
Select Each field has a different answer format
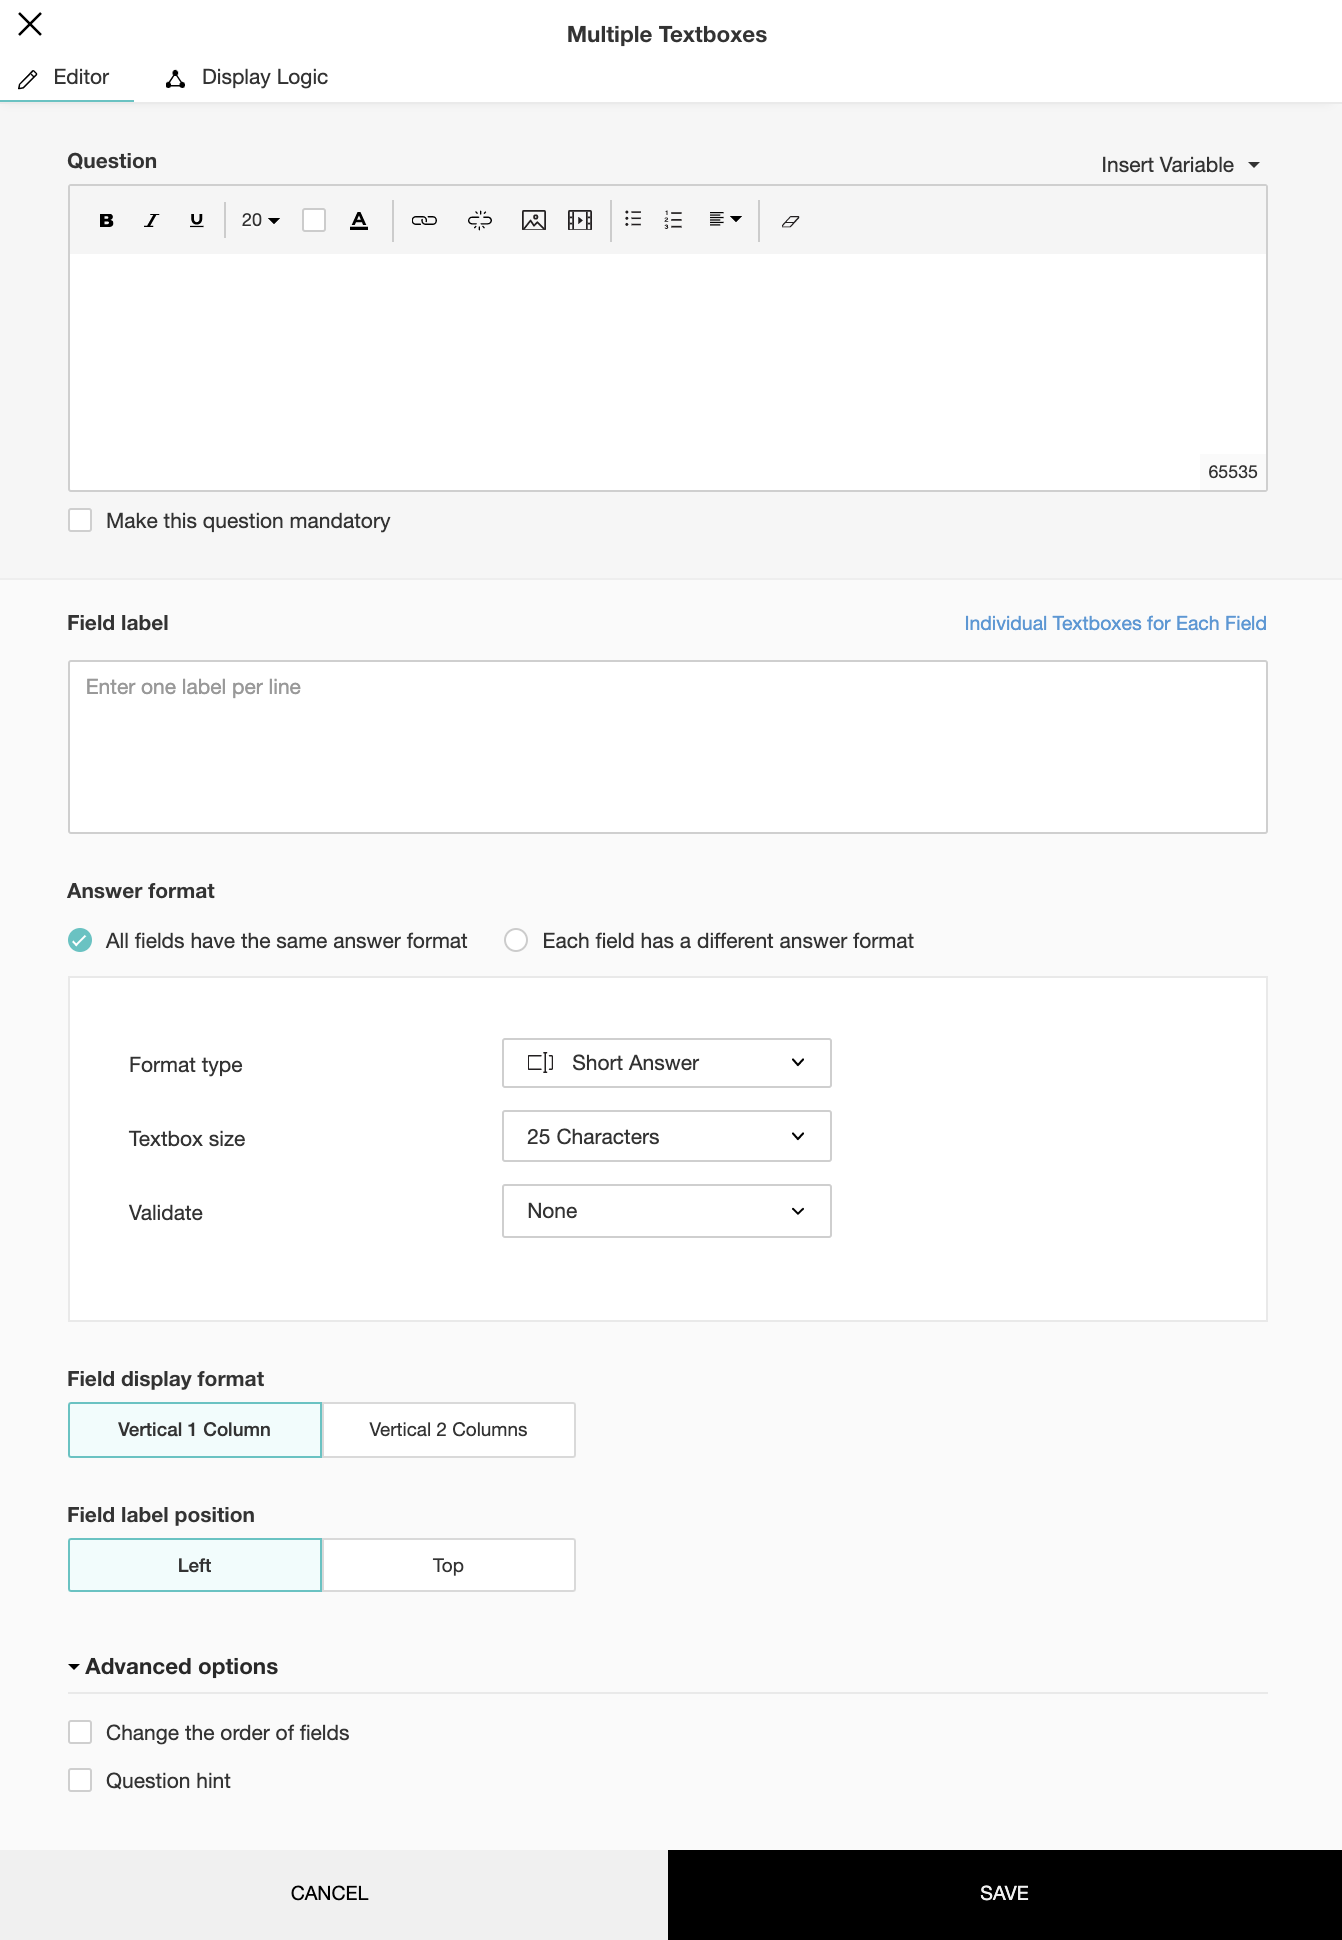[516, 940]
